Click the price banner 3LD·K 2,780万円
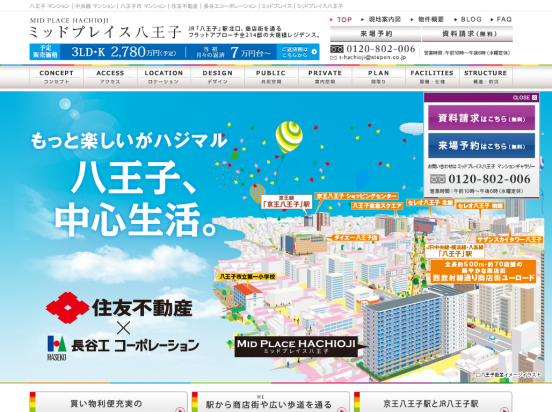 [x=174, y=52]
